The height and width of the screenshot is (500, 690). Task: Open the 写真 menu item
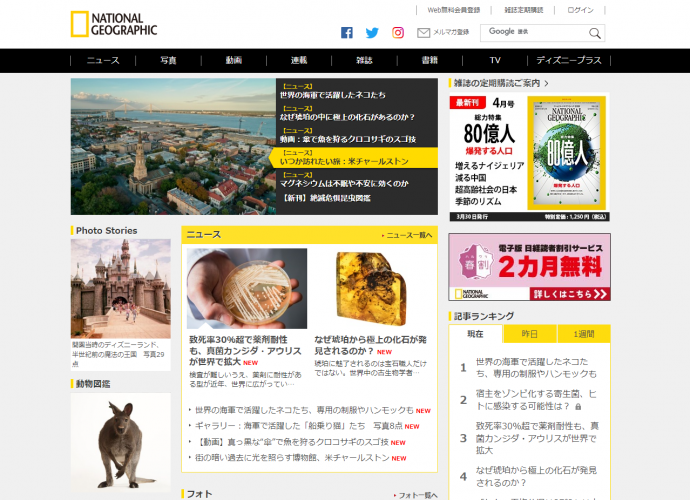point(168,60)
